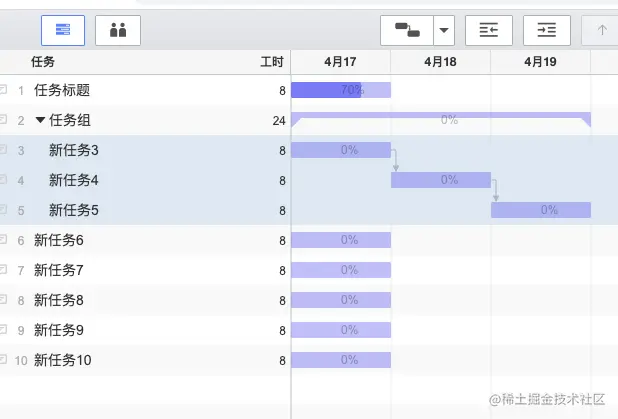This screenshot has width=618, height=419.
Task: Click the 新任务5 Gantt bar
Action: [541, 210]
